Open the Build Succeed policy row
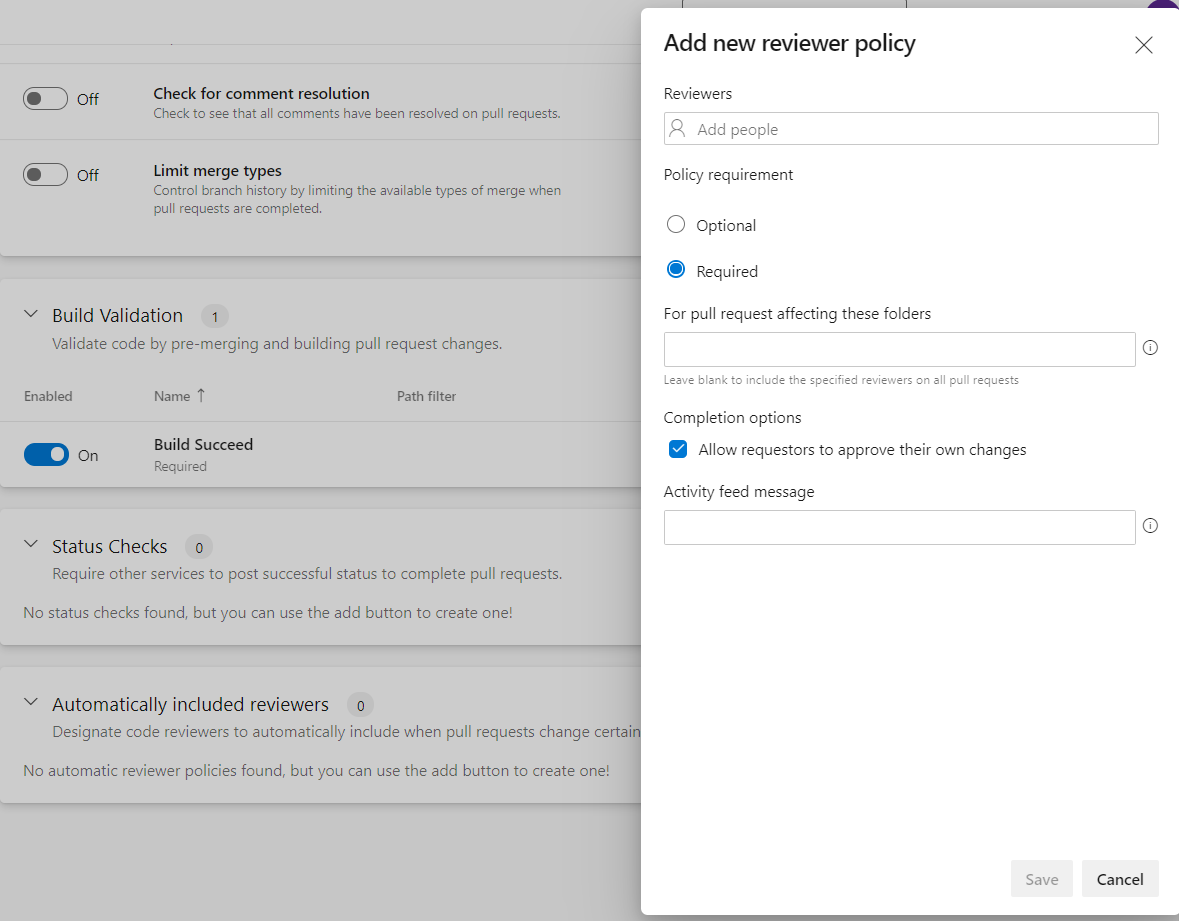The height and width of the screenshot is (921, 1179). [320, 455]
